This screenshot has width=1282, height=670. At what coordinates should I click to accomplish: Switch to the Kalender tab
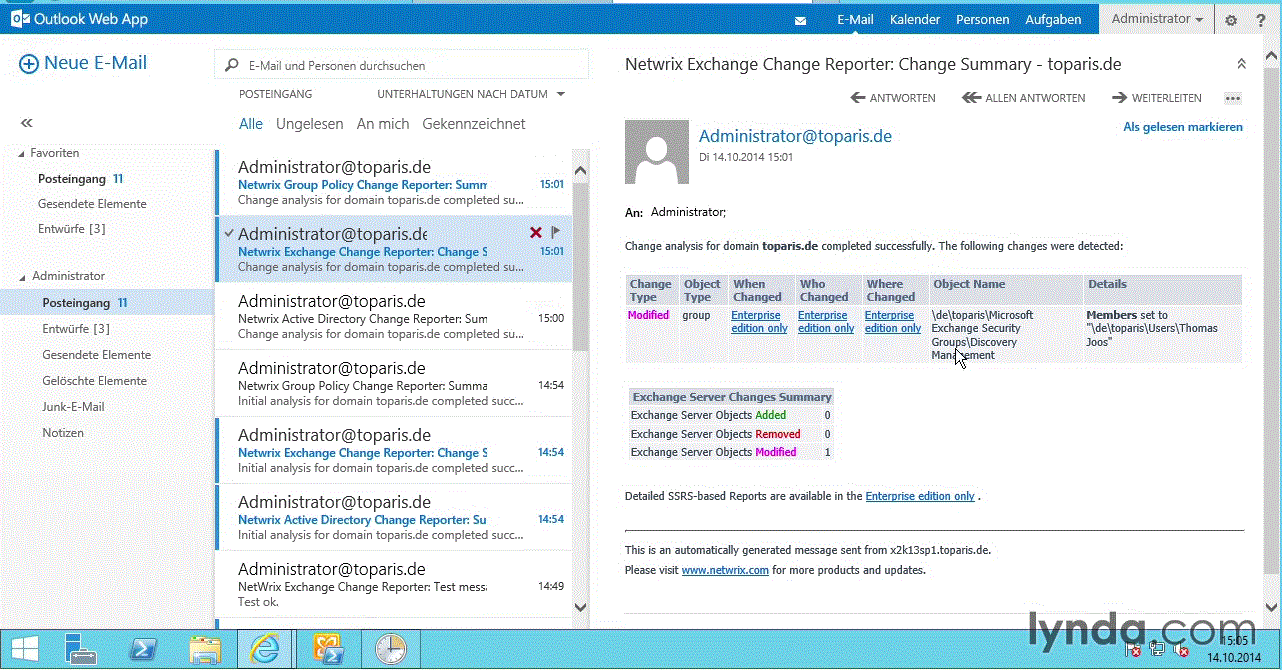tap(915, 19)
